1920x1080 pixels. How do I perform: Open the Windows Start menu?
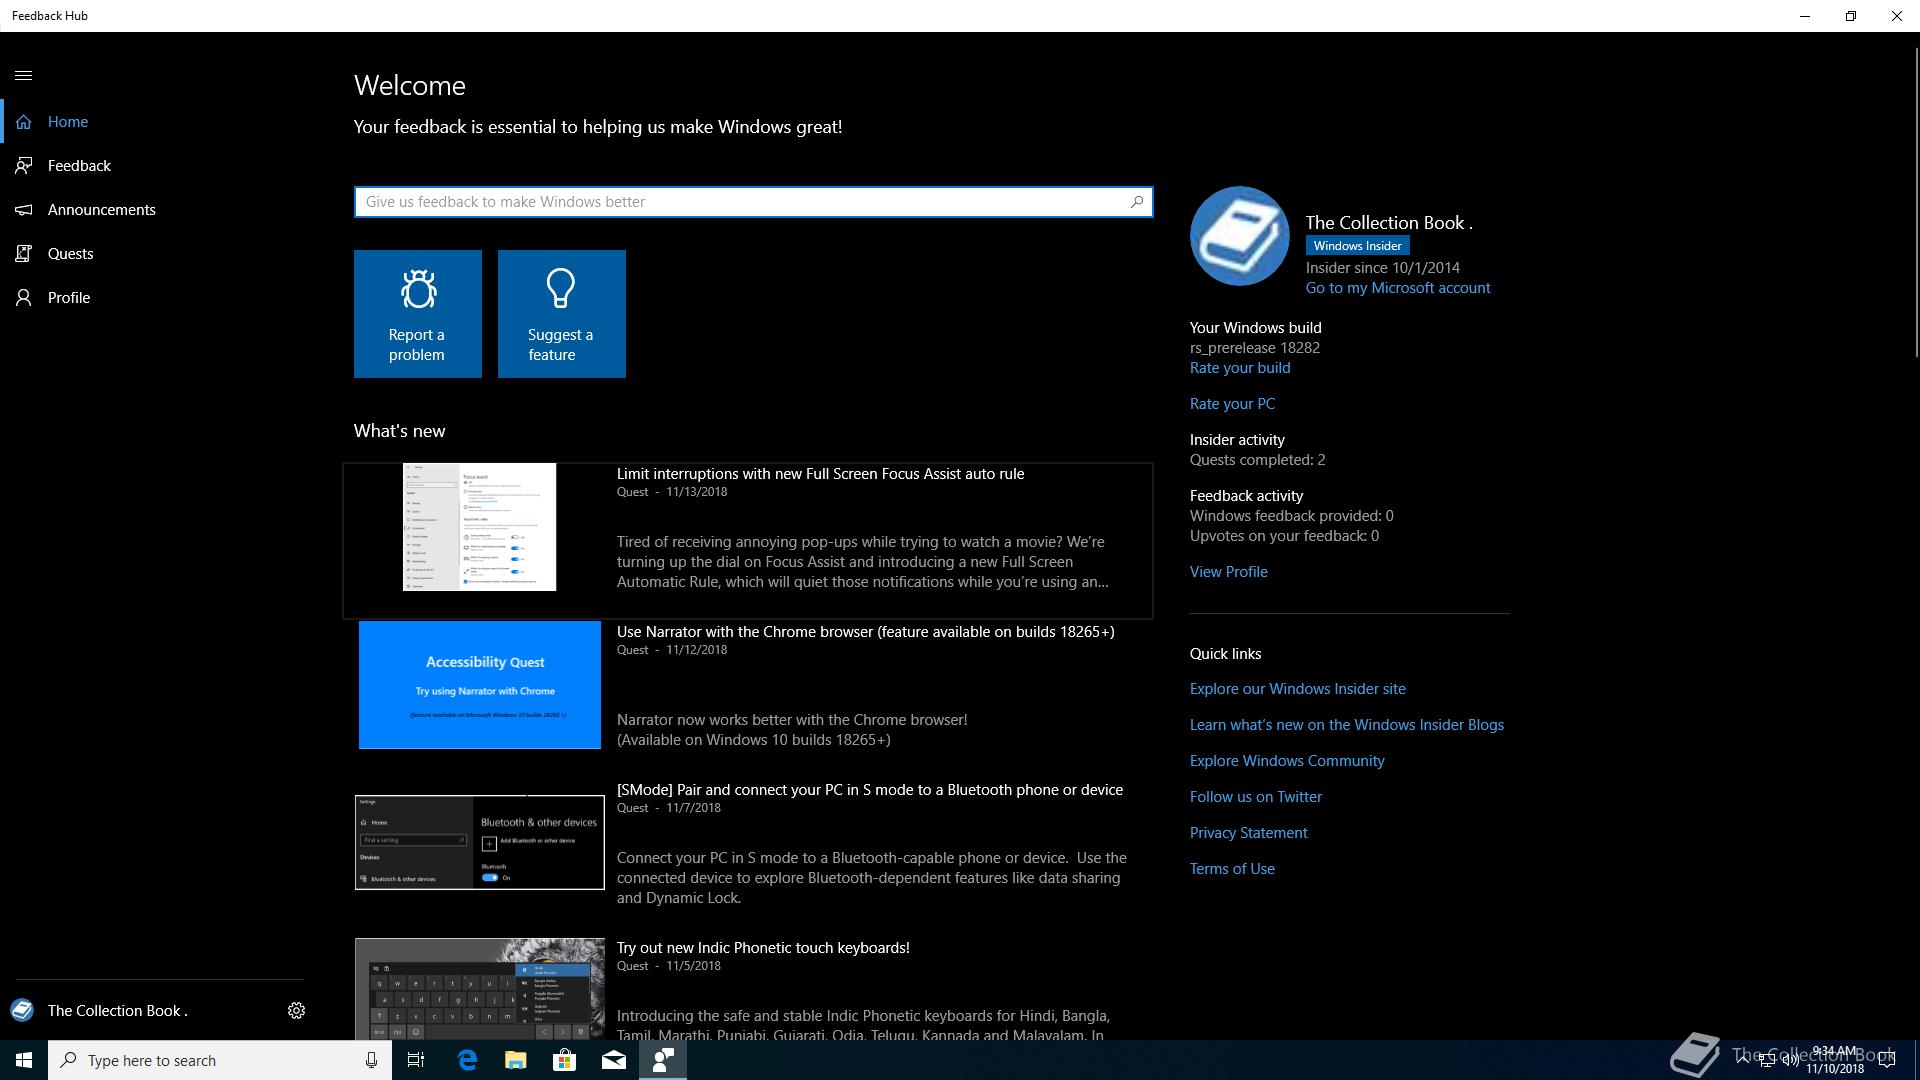click(x=24, y=1060)
